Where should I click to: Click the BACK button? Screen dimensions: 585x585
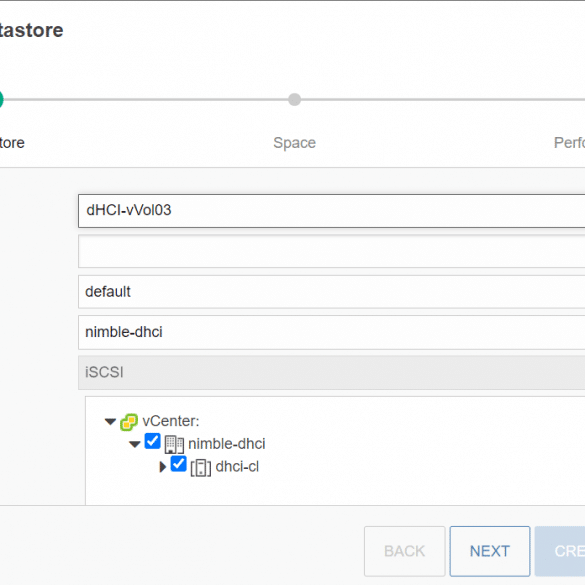405,551
